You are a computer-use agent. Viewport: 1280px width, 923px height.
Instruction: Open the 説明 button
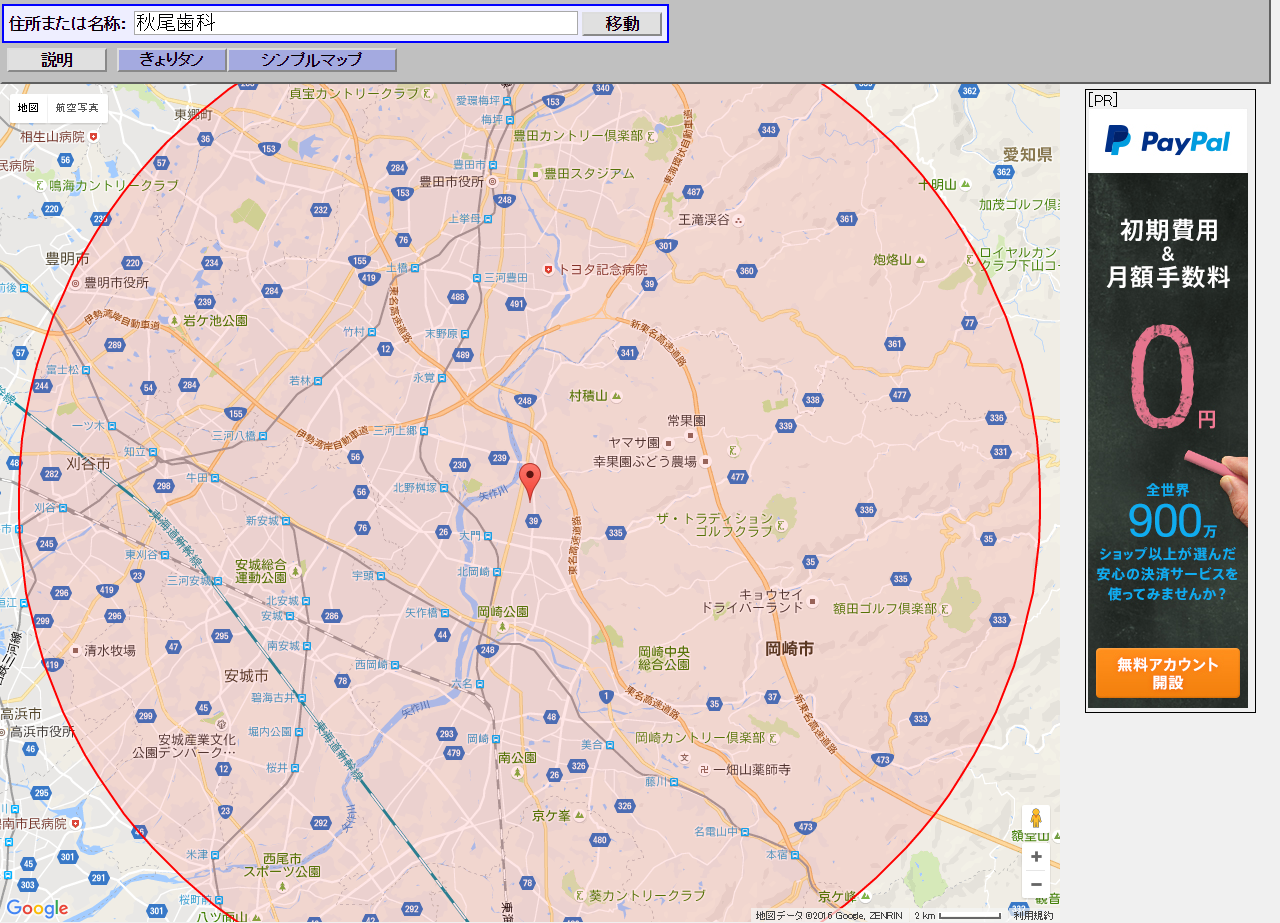tap(57, 60)
